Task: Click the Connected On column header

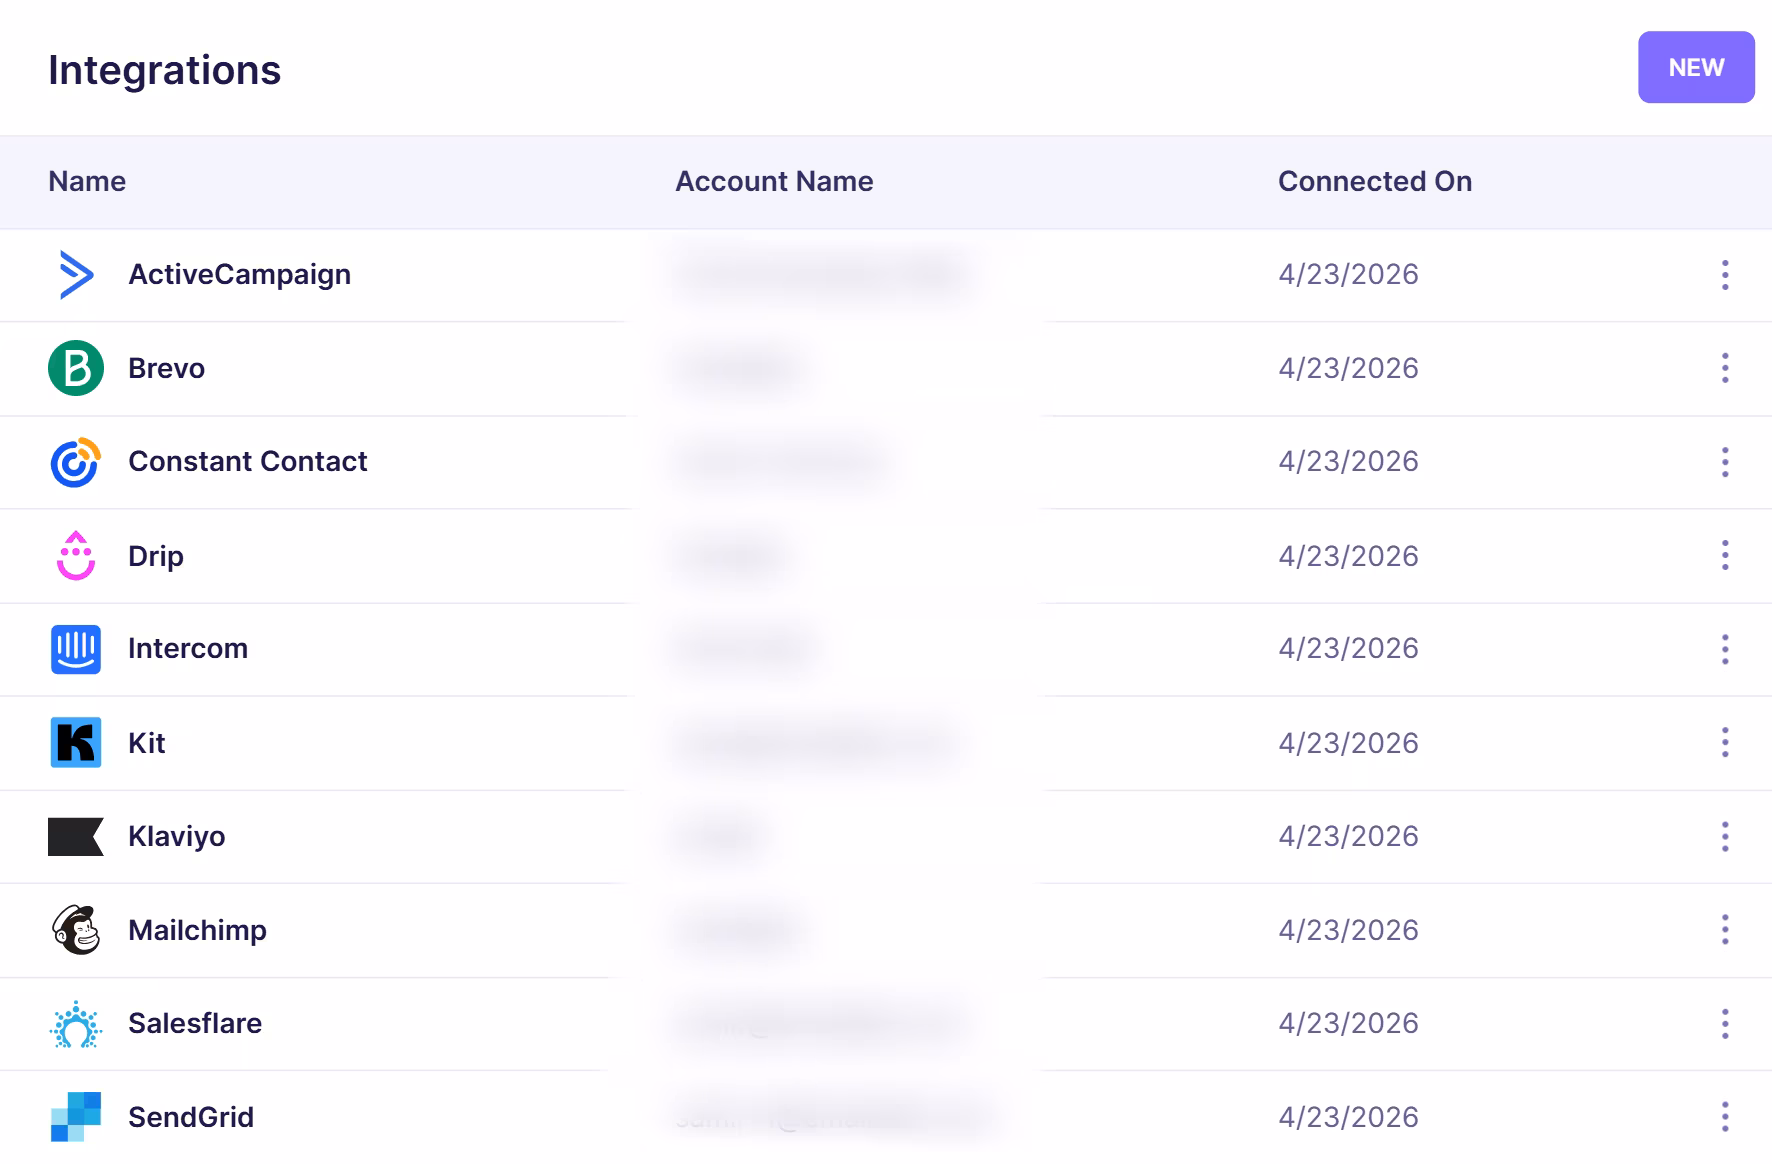Action: point(1375,181)
